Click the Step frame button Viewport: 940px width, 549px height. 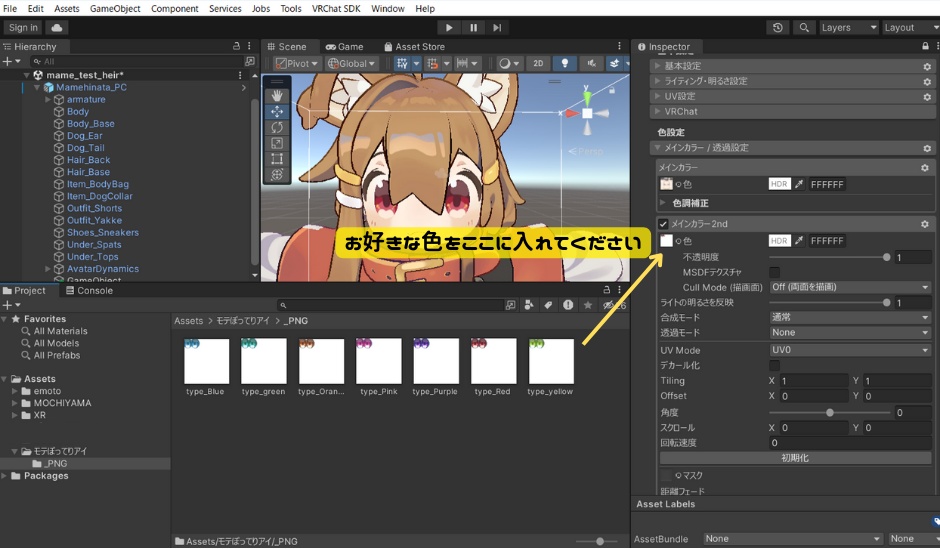[497, 28]
